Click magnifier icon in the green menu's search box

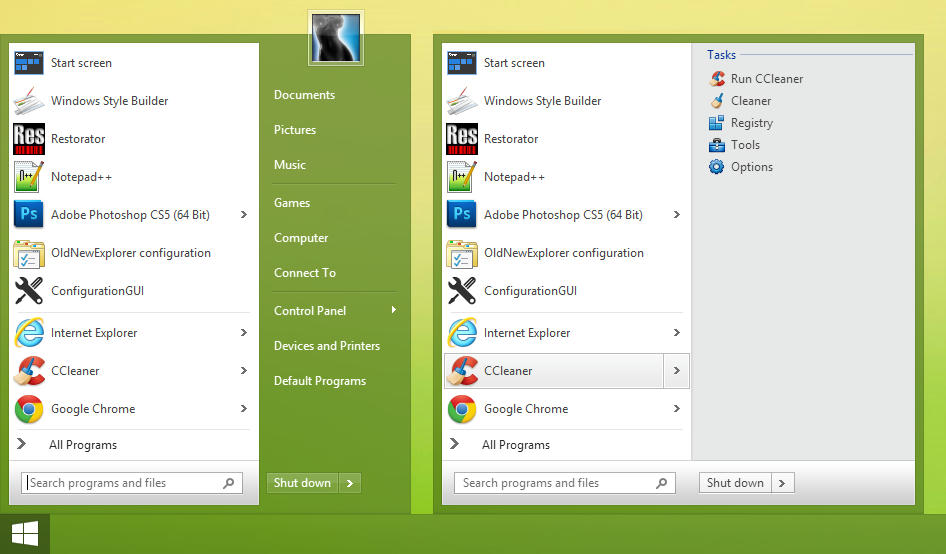229,483
